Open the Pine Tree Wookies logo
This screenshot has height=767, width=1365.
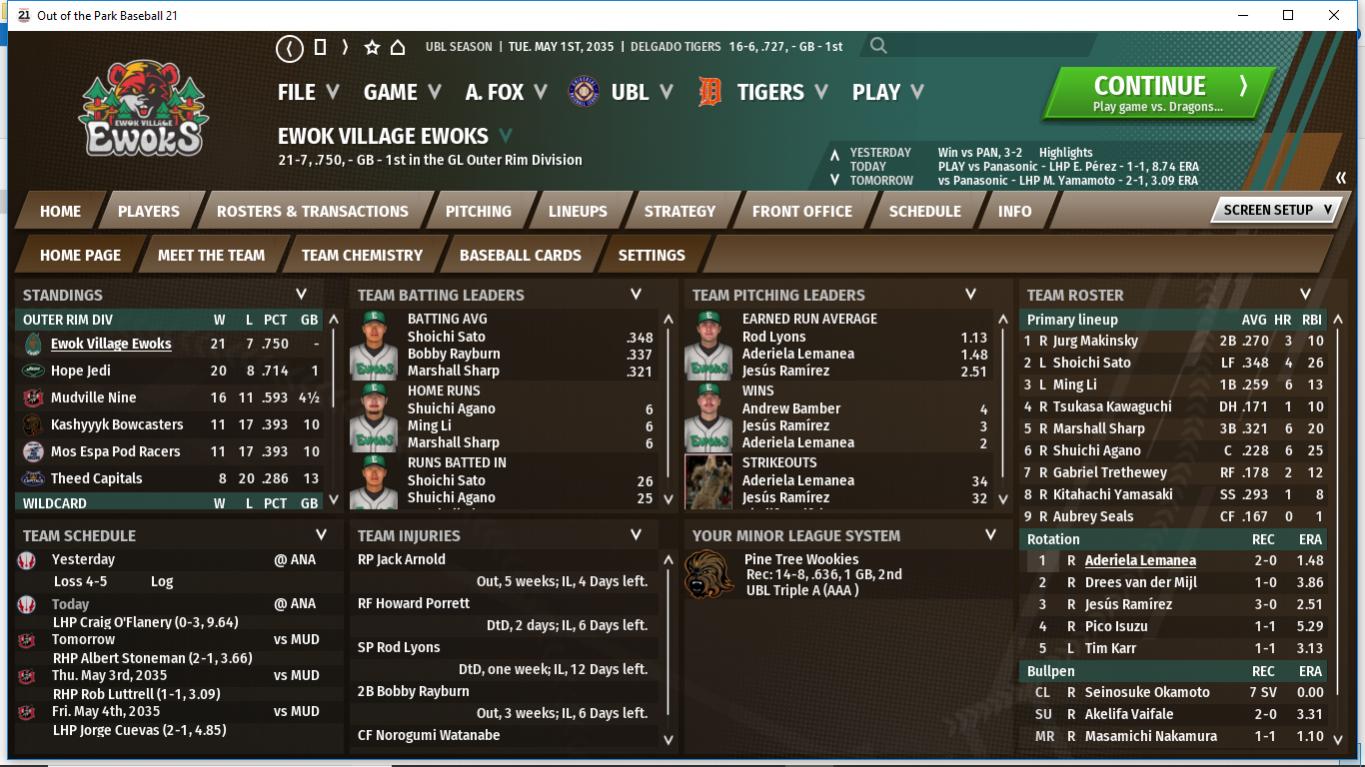click(x=709, y=574)
